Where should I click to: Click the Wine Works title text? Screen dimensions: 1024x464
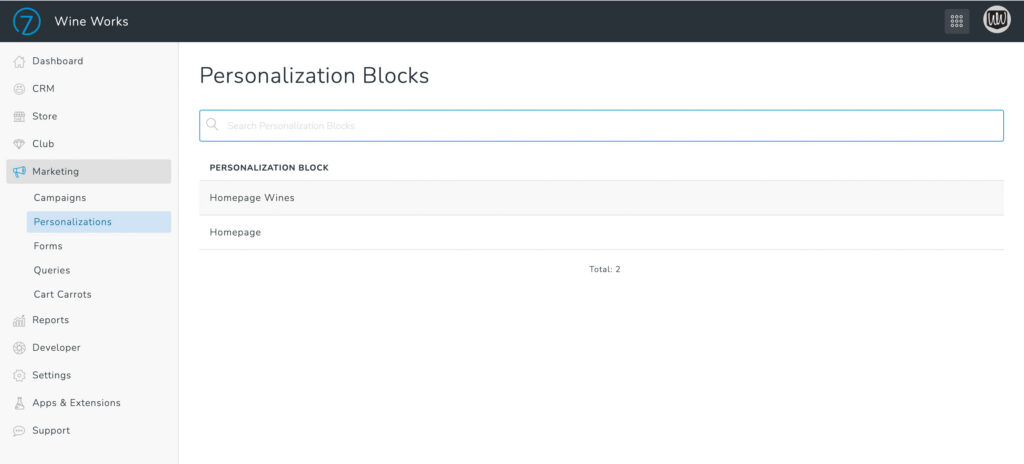[x=91, y=22]
